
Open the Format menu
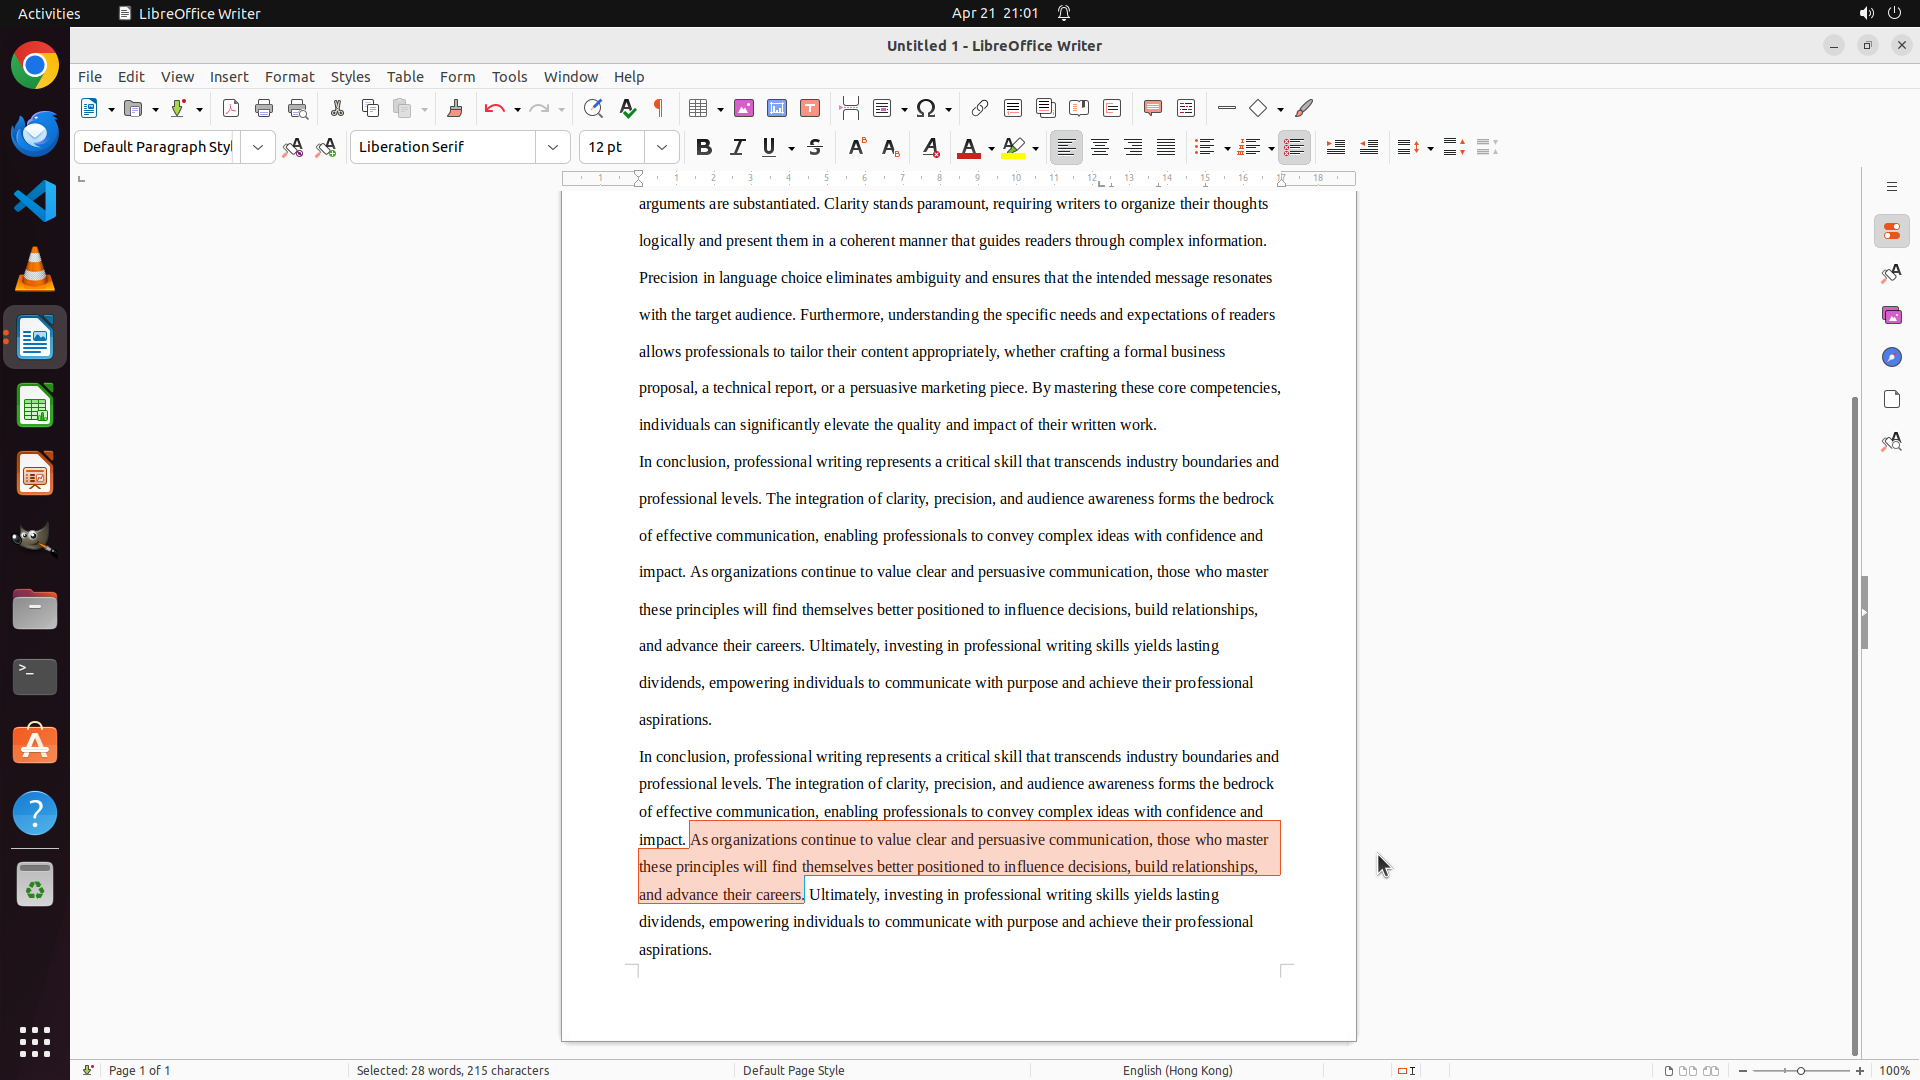(x=289, y=77)
